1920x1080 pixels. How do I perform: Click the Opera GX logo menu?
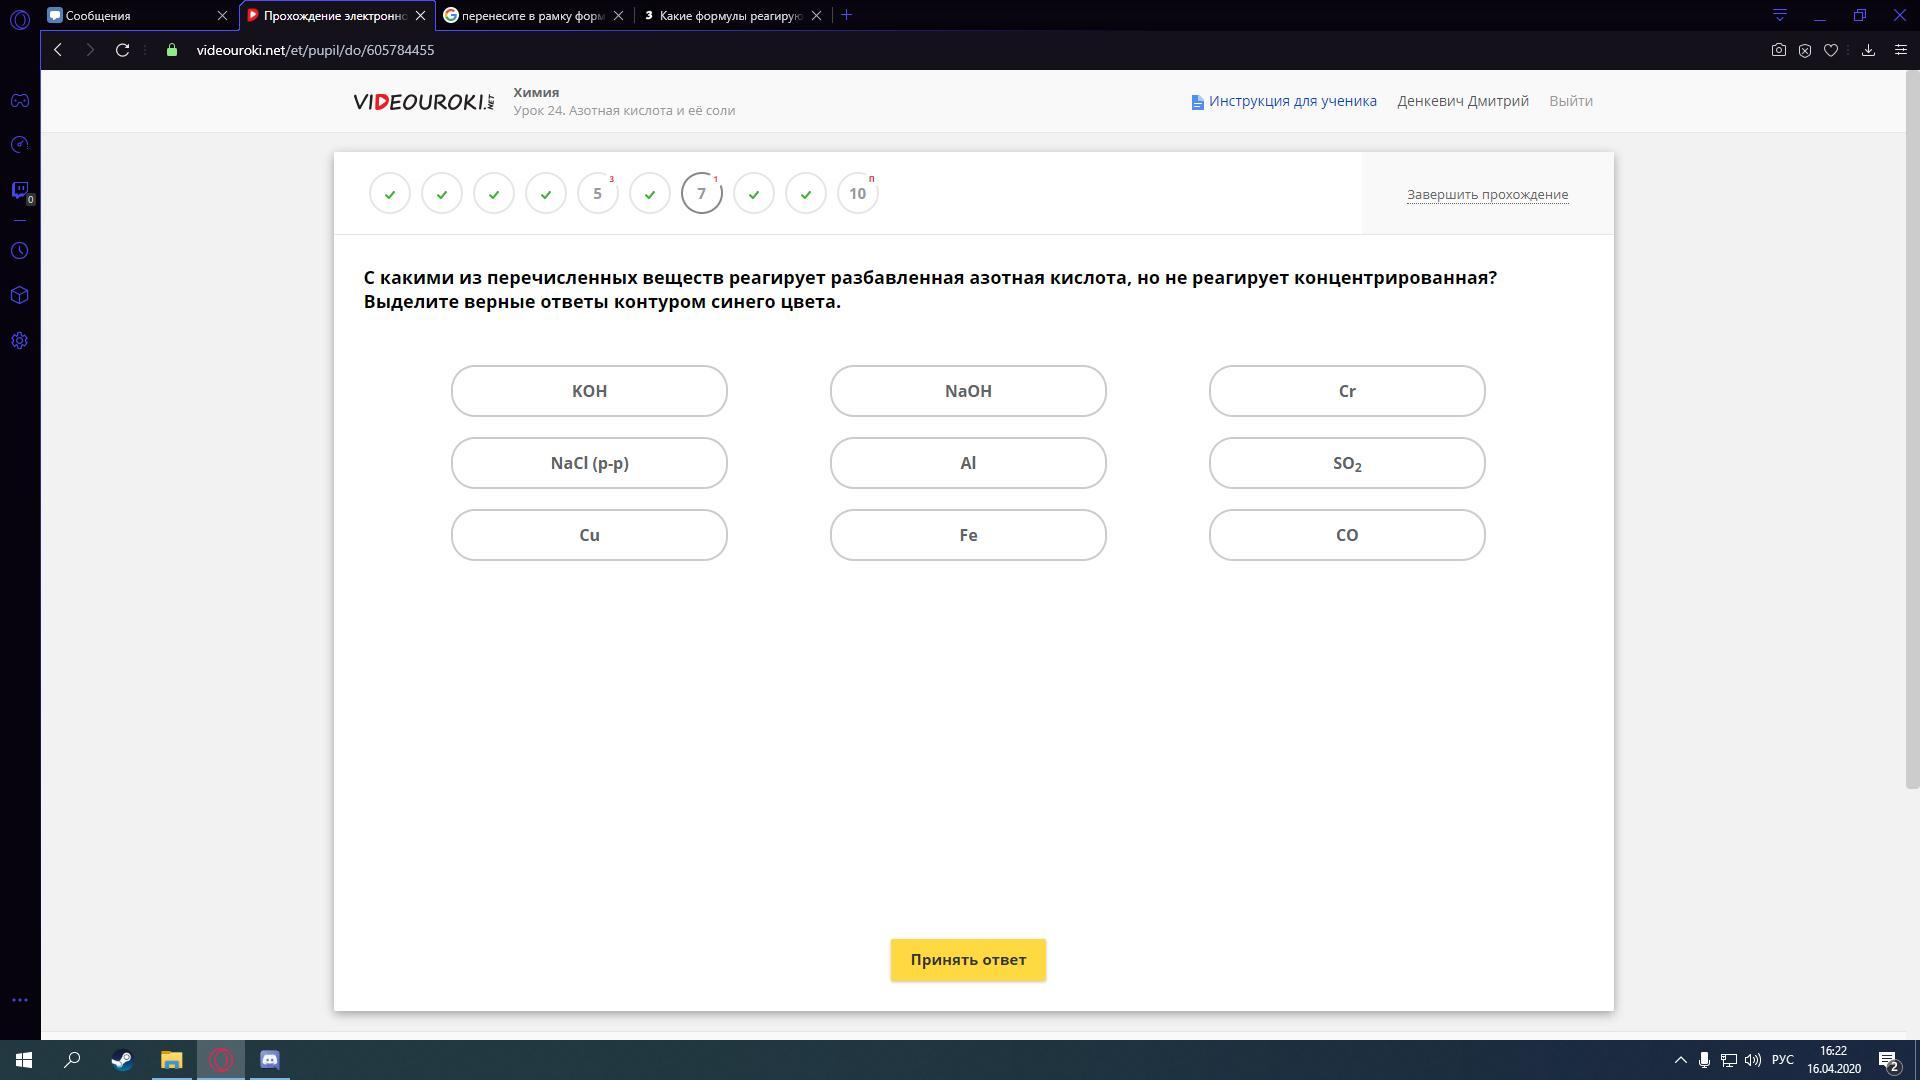[20, 18]
